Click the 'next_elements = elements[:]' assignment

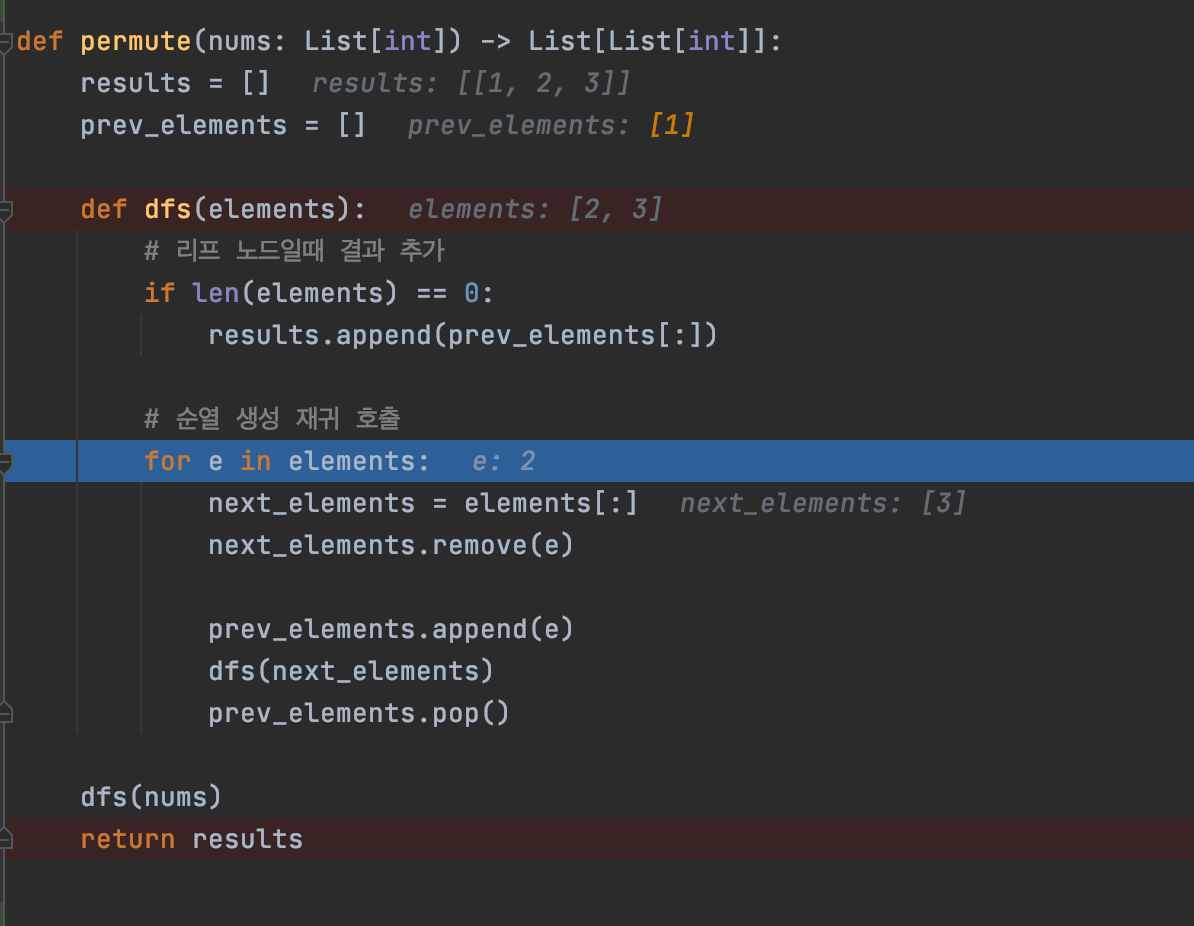coord(423,503)
